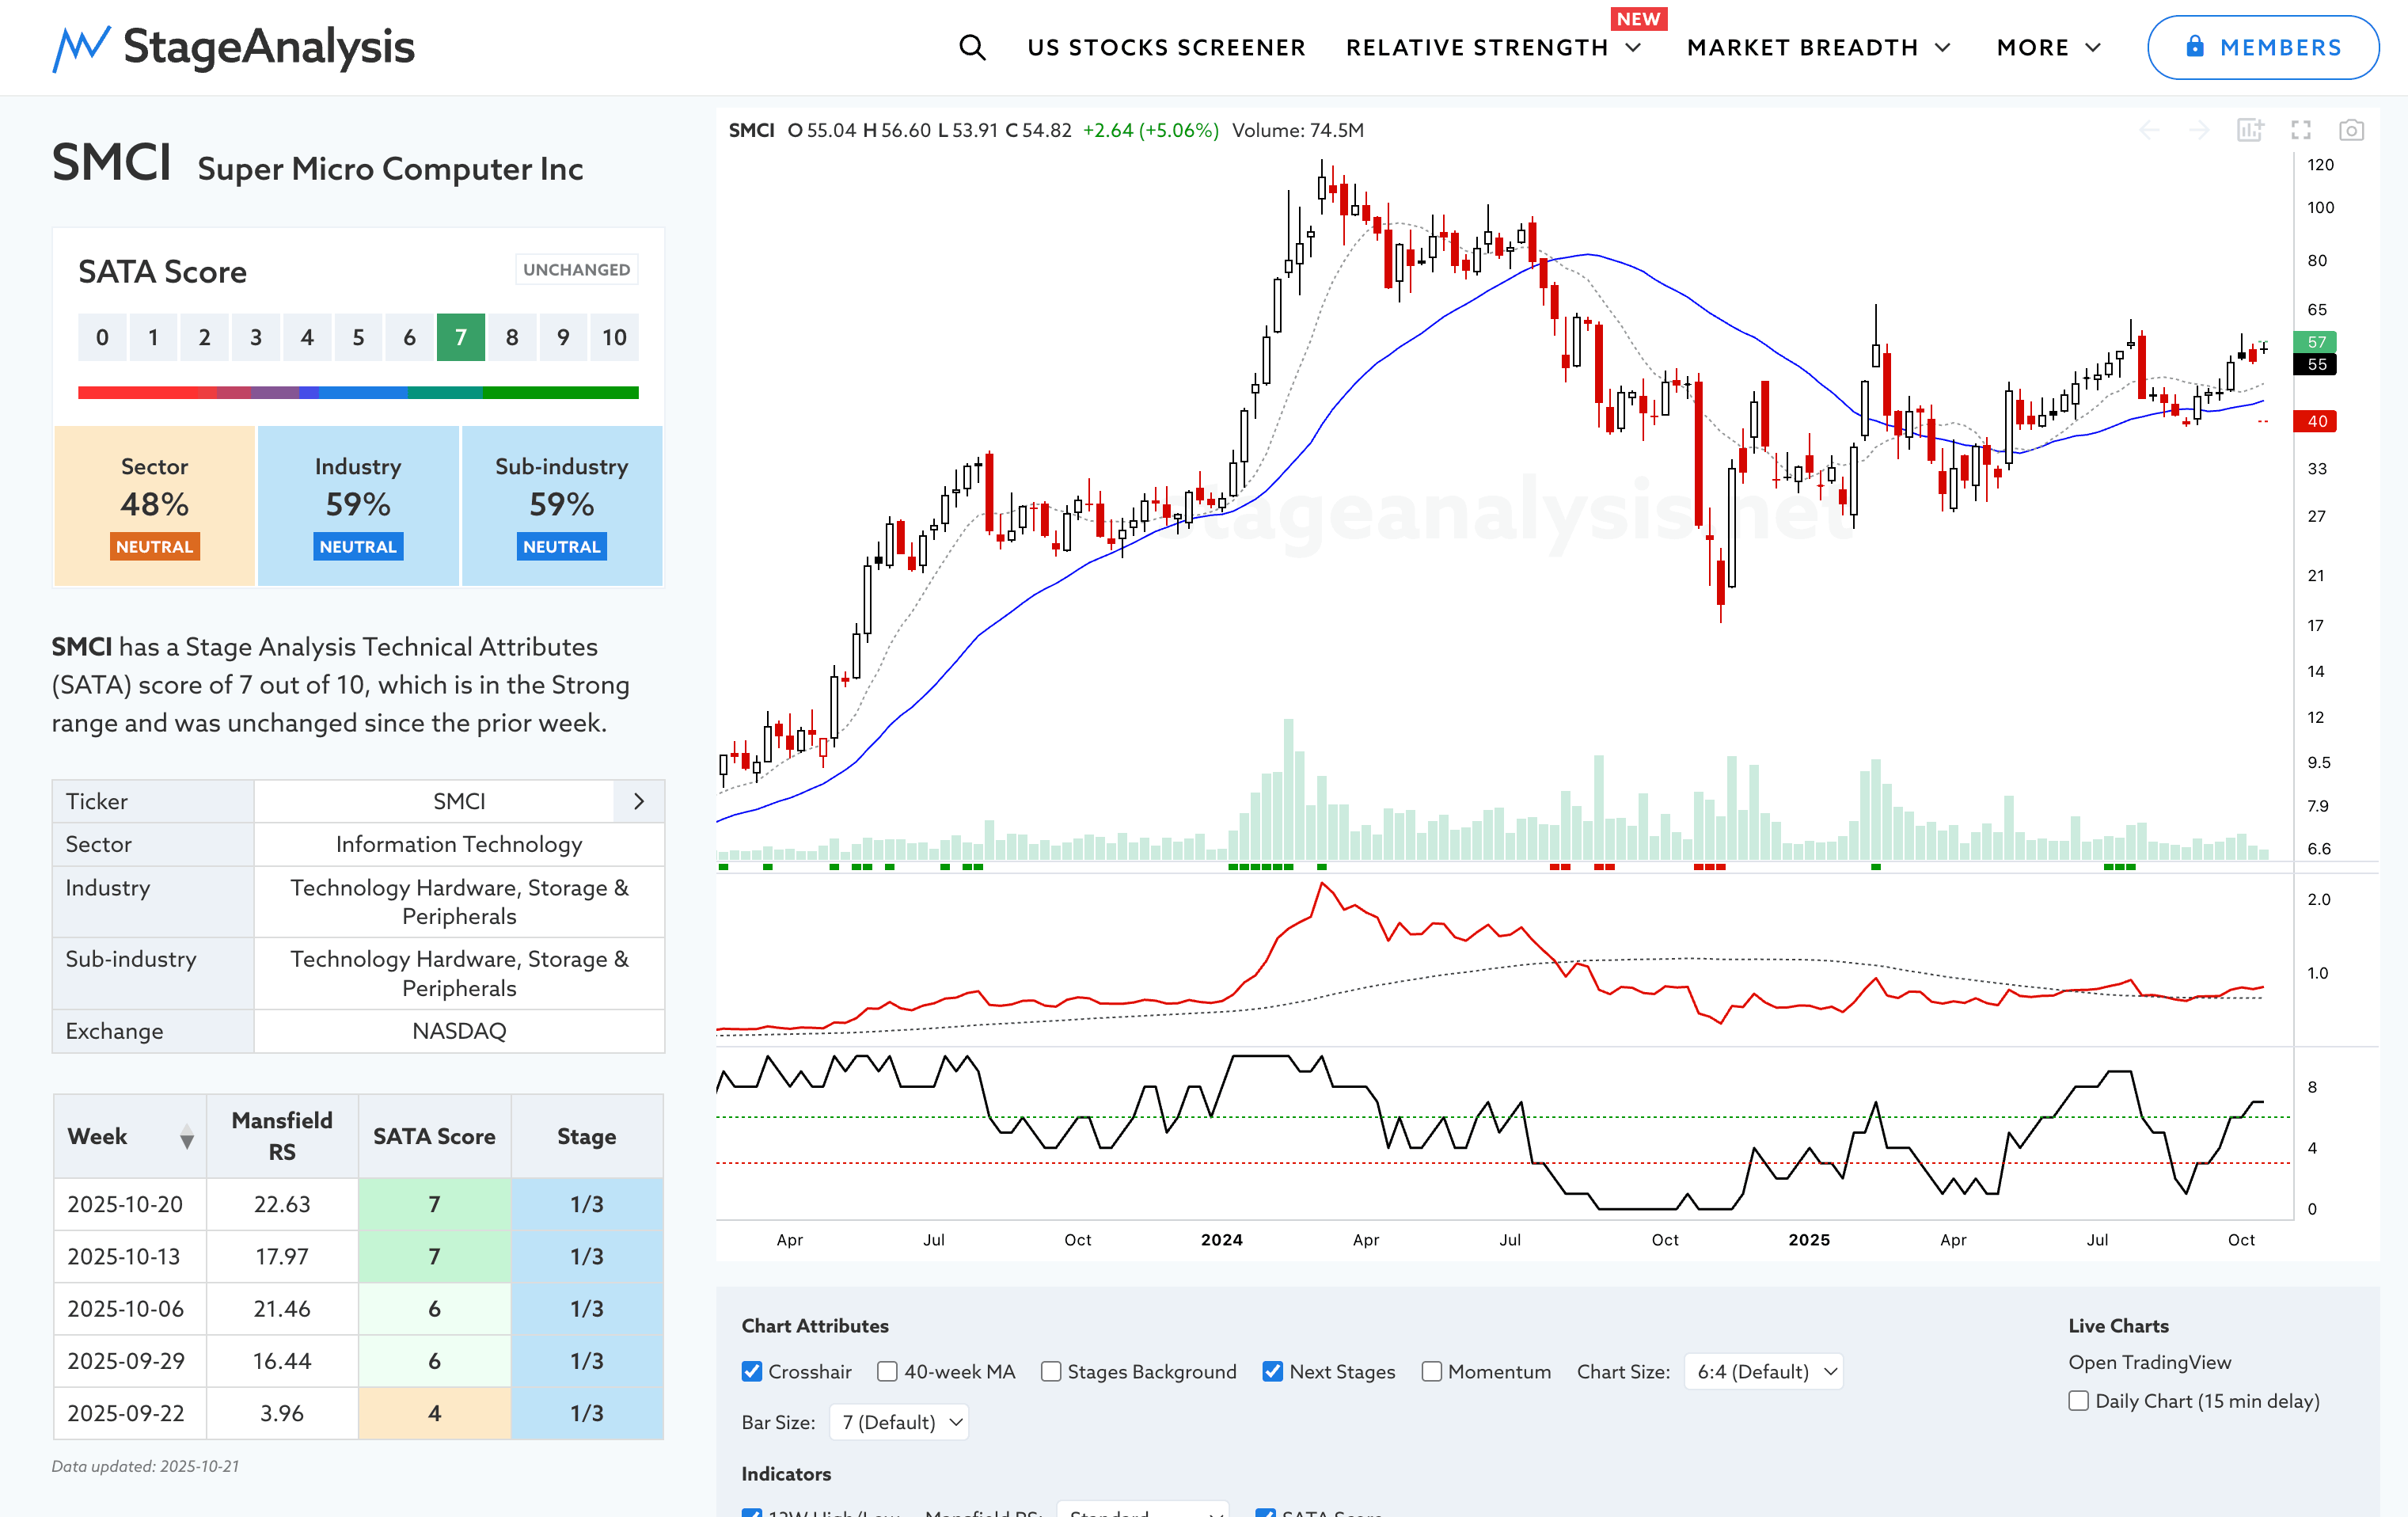The width and height of the screenshot is (2408, 1517).
Task: Open the Market Breadth menu
Action: click(1818, 48)
